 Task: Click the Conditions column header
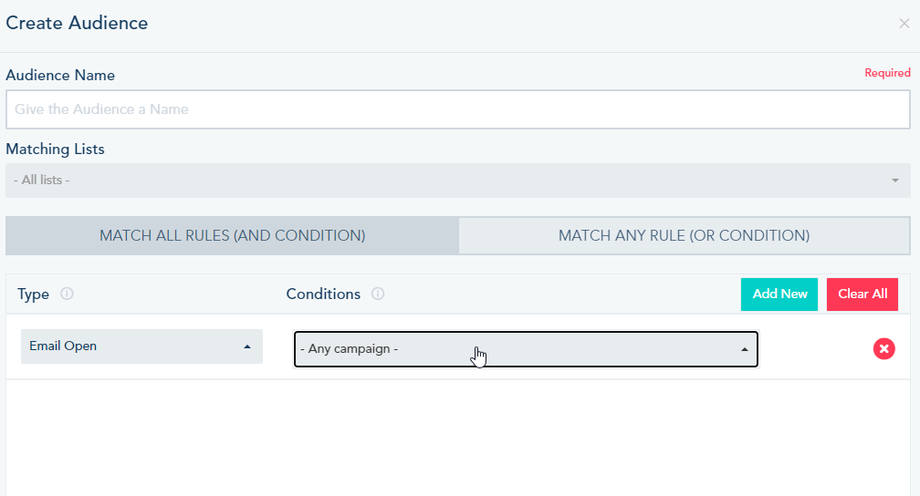[323, 294]
